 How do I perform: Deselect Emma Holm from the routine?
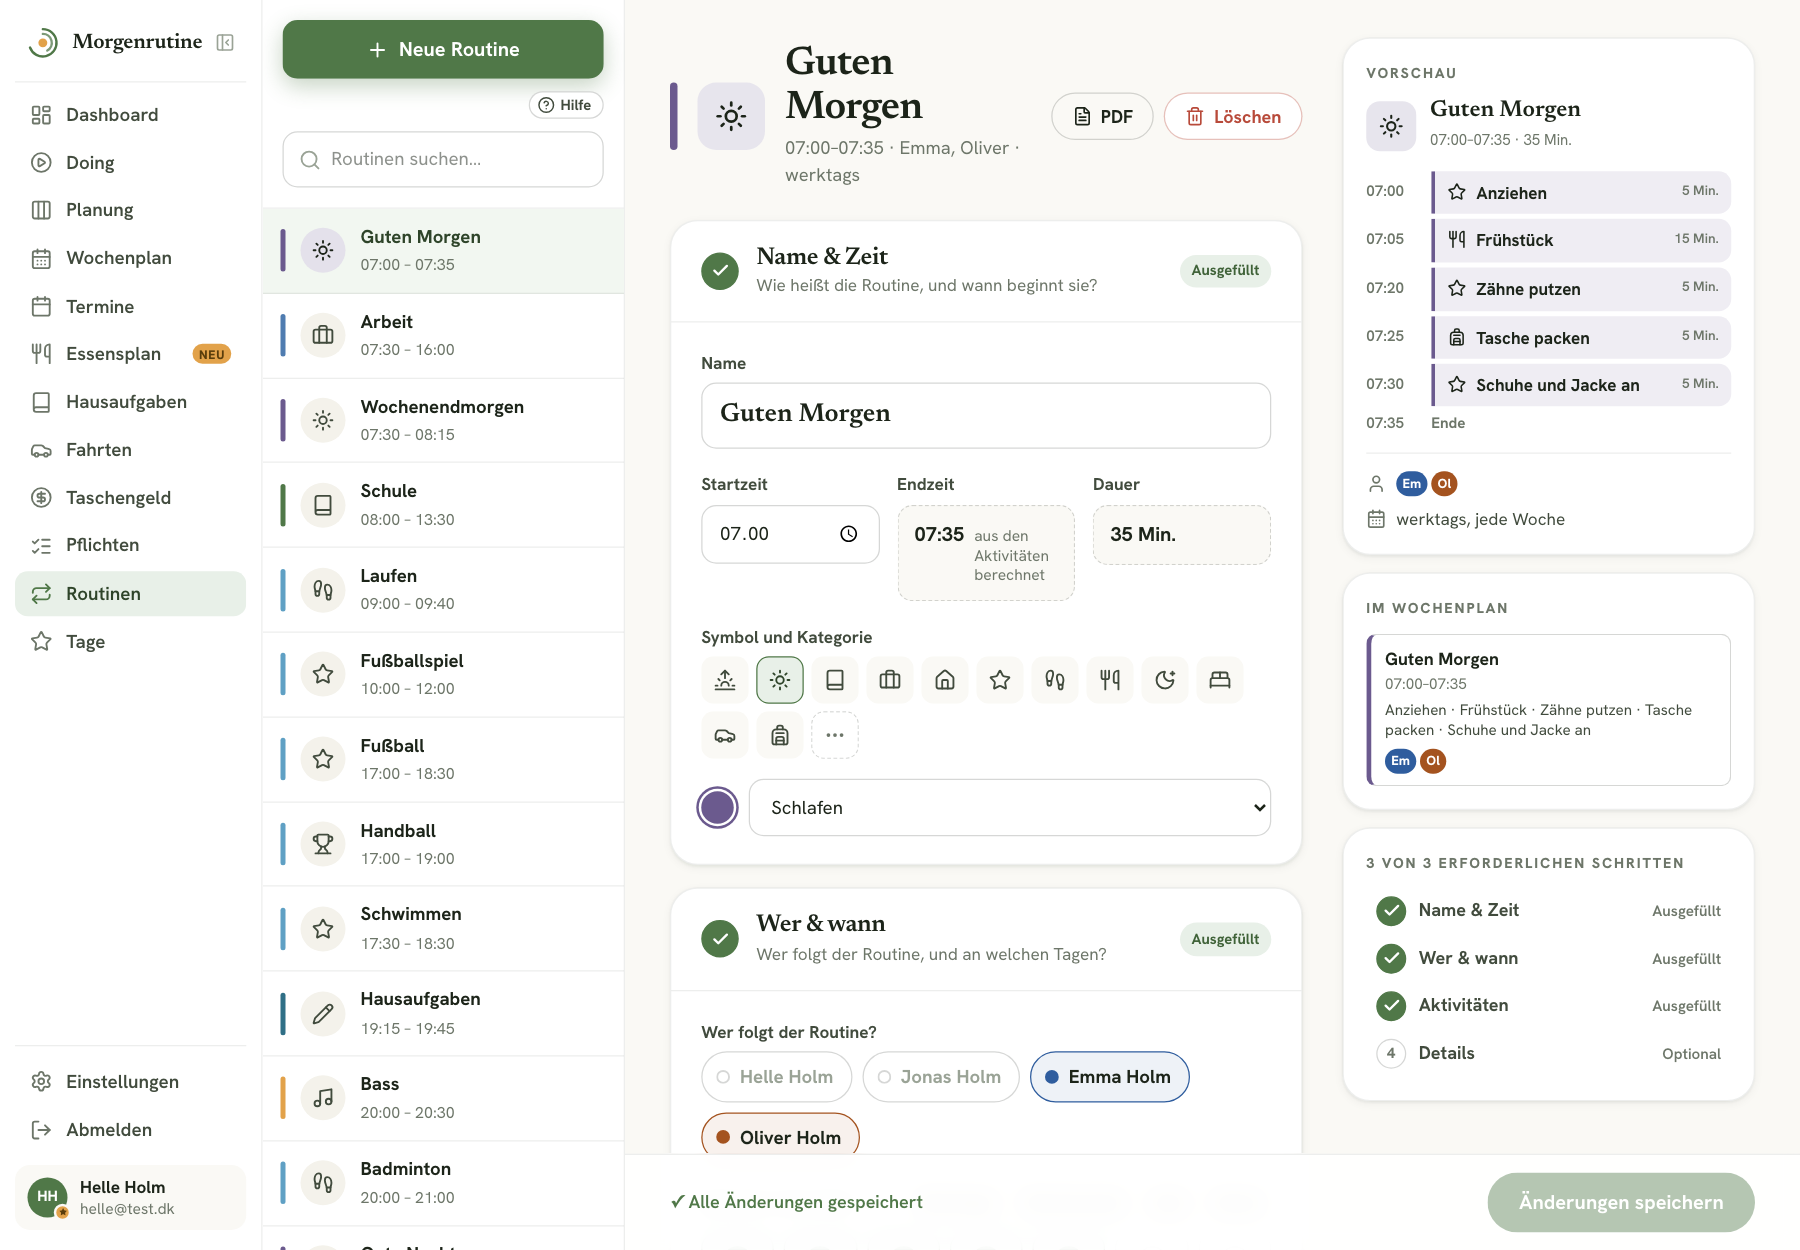1109,1077
